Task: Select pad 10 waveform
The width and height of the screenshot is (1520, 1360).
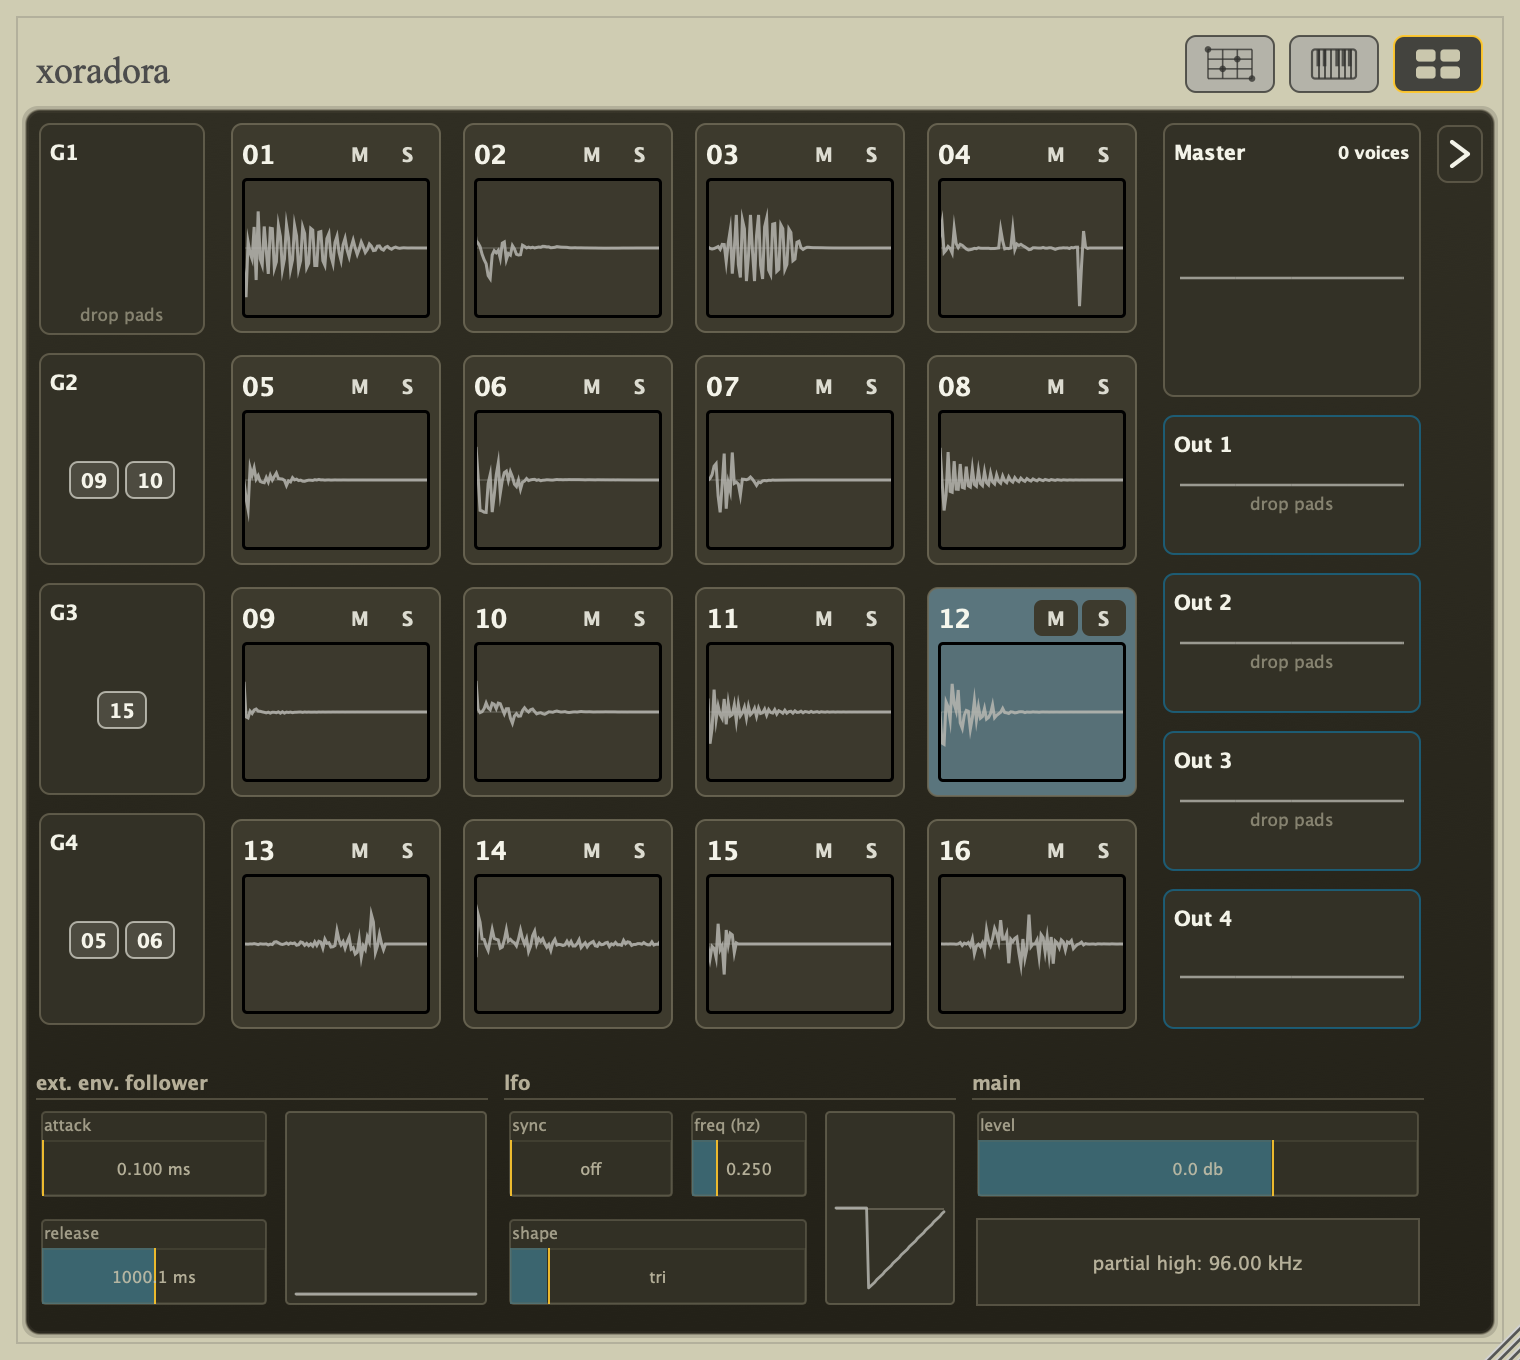Action: (x=568, y=712)
